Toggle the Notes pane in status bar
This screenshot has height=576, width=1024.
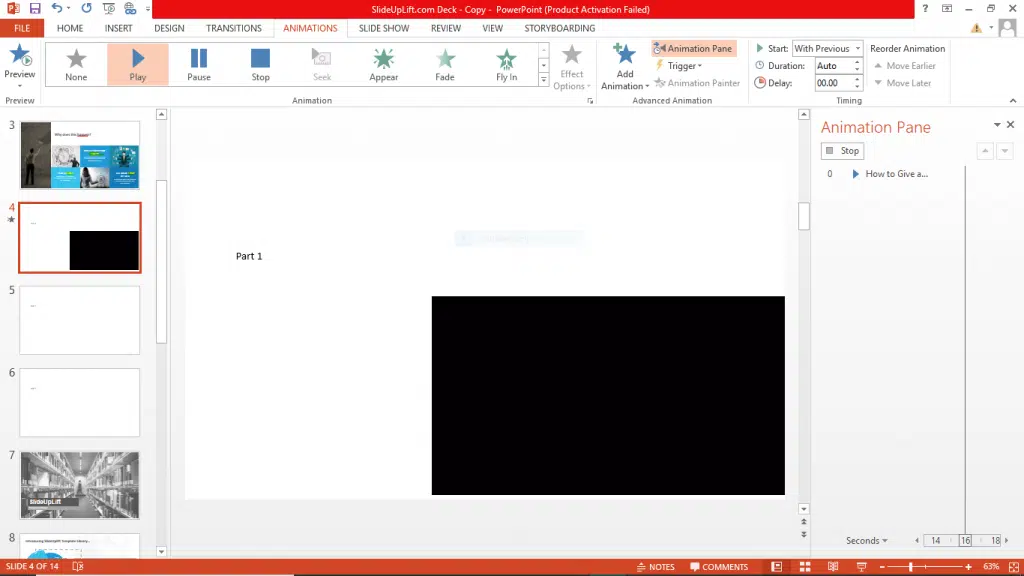point(655,567)
